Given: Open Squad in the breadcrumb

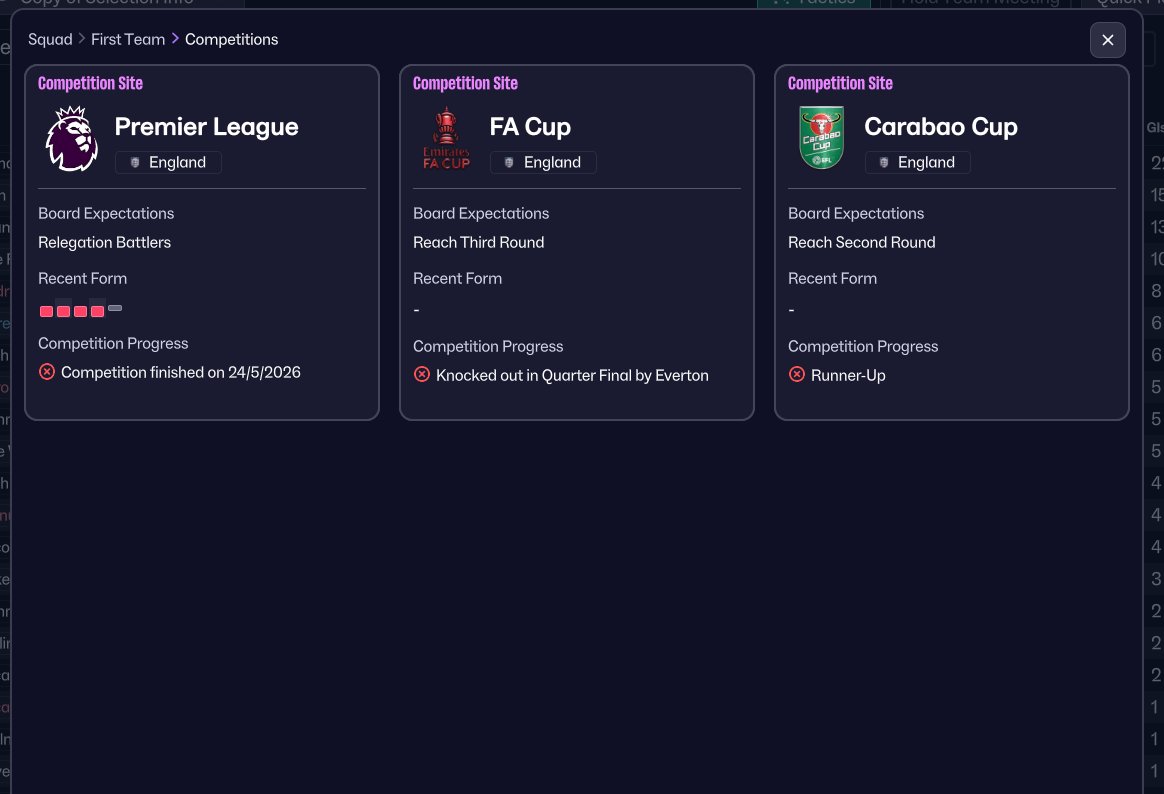Looking at the screenshot, I should [x=50, y=39].
